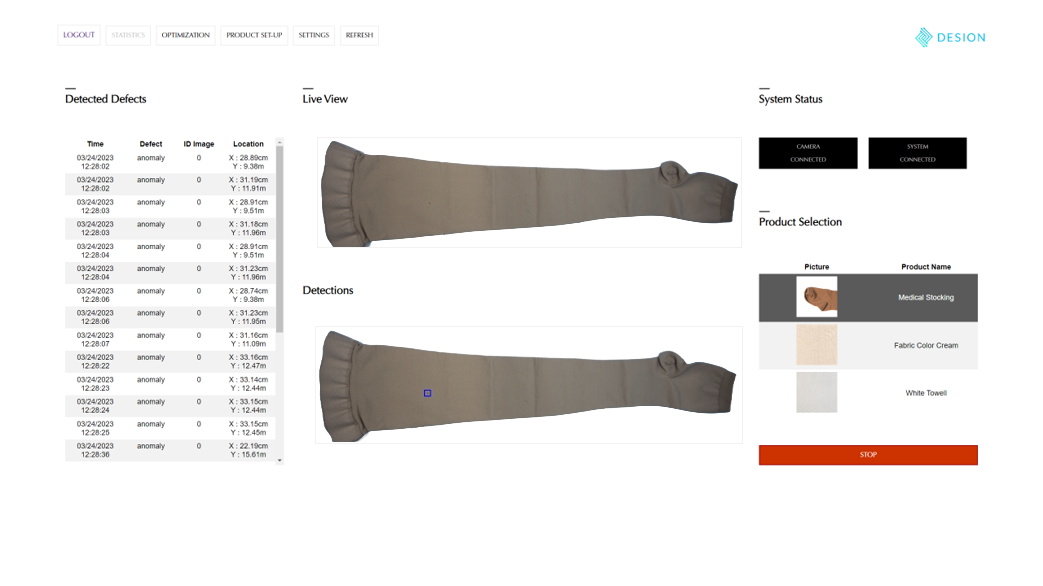Screen dimensions: 1043x586
Task: Click the Detections heading
Action: pyautogui.click(x=328, y=291)
